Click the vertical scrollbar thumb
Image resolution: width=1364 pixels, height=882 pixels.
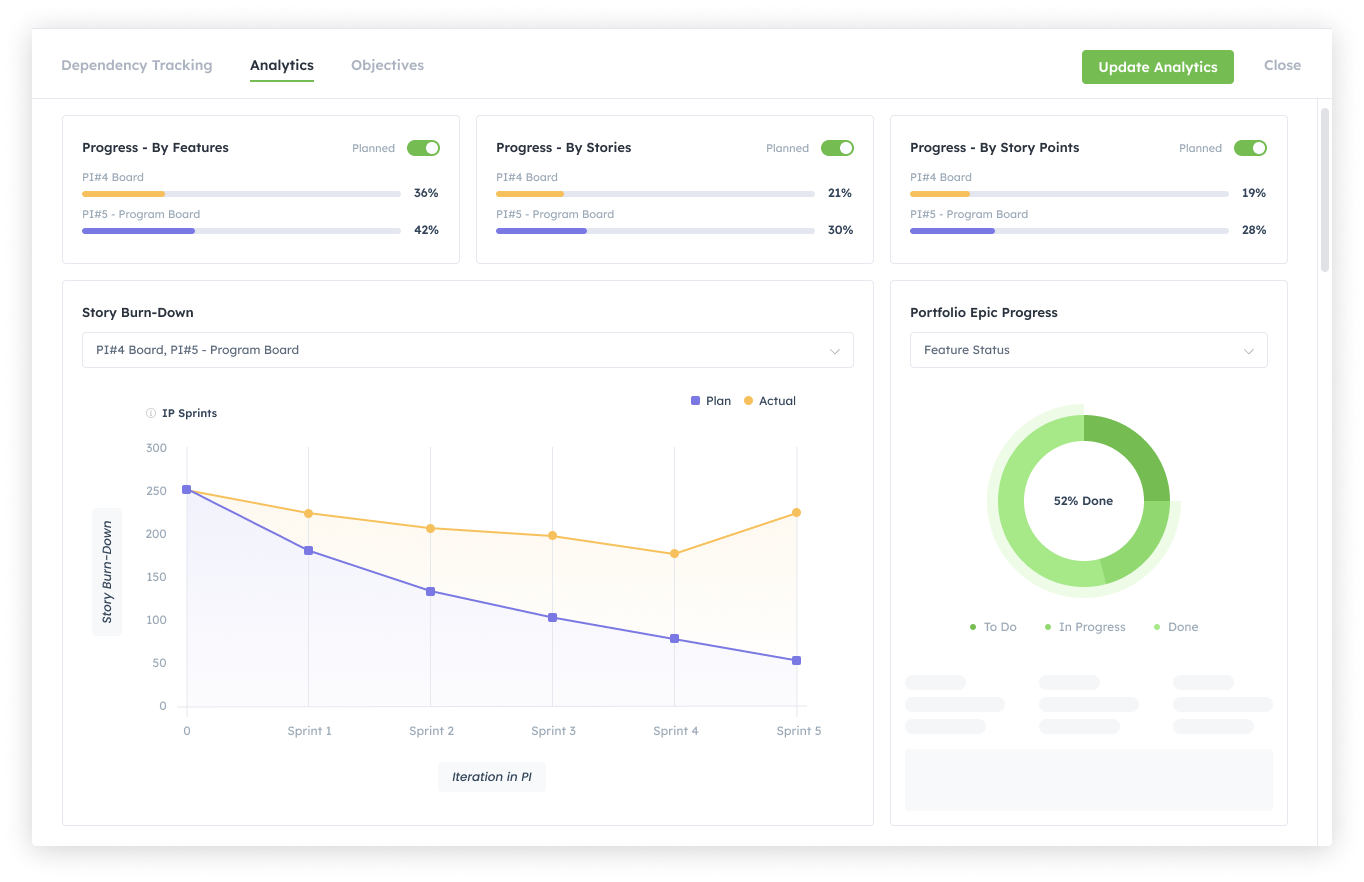click(1325, 190)
